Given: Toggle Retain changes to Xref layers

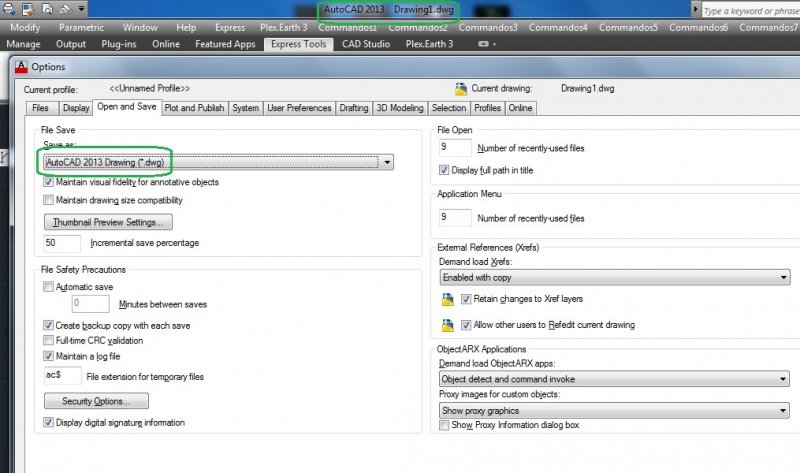Looking at the screenshot, I should click(466, 299).
